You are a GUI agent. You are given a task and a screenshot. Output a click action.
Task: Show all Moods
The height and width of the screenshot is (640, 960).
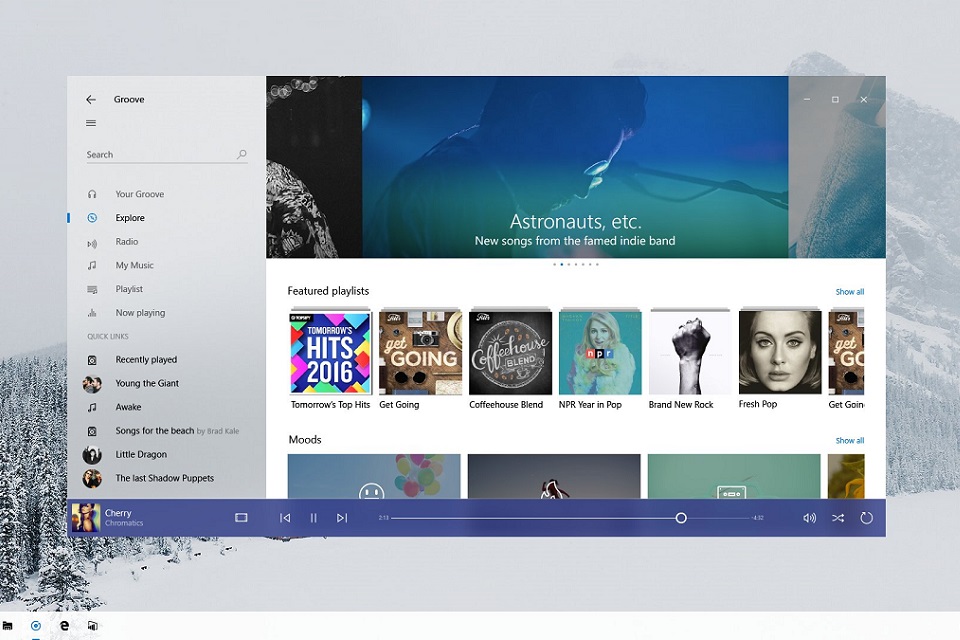850,440
